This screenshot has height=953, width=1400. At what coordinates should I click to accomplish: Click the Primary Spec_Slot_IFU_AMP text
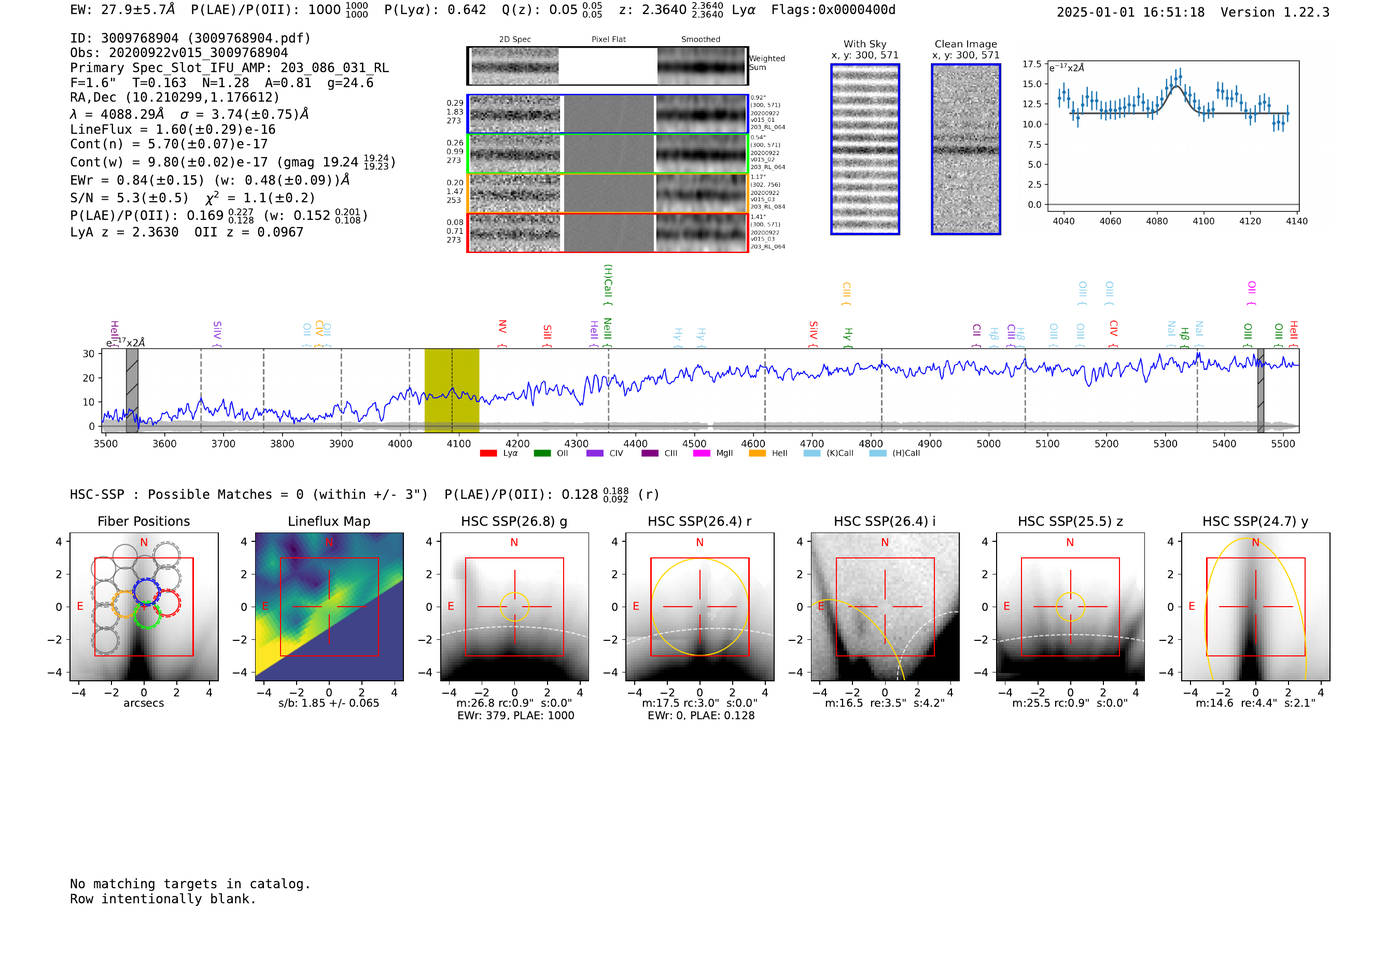229,68
